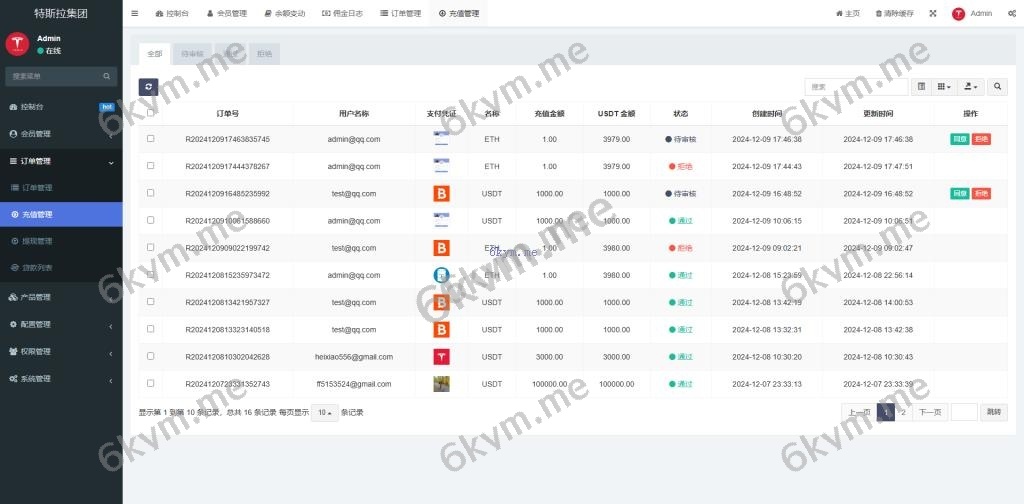
Task: Enter fullscreen mode via expand icon
Action: pos(933,14)
